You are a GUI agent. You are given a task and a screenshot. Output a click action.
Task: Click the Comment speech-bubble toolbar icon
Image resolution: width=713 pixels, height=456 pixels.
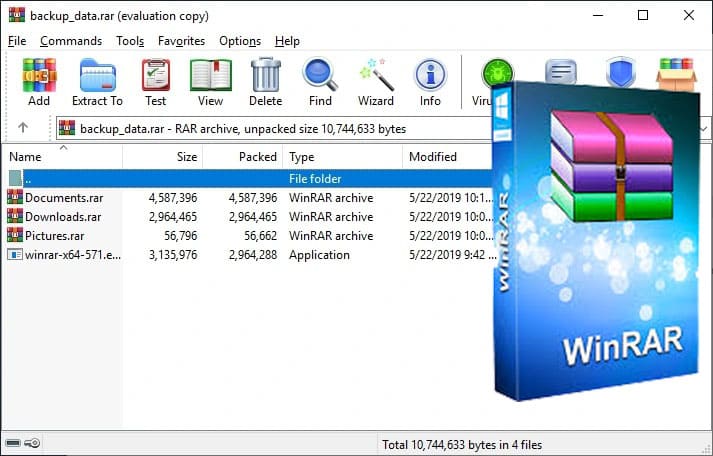click(x=560, y=71)
